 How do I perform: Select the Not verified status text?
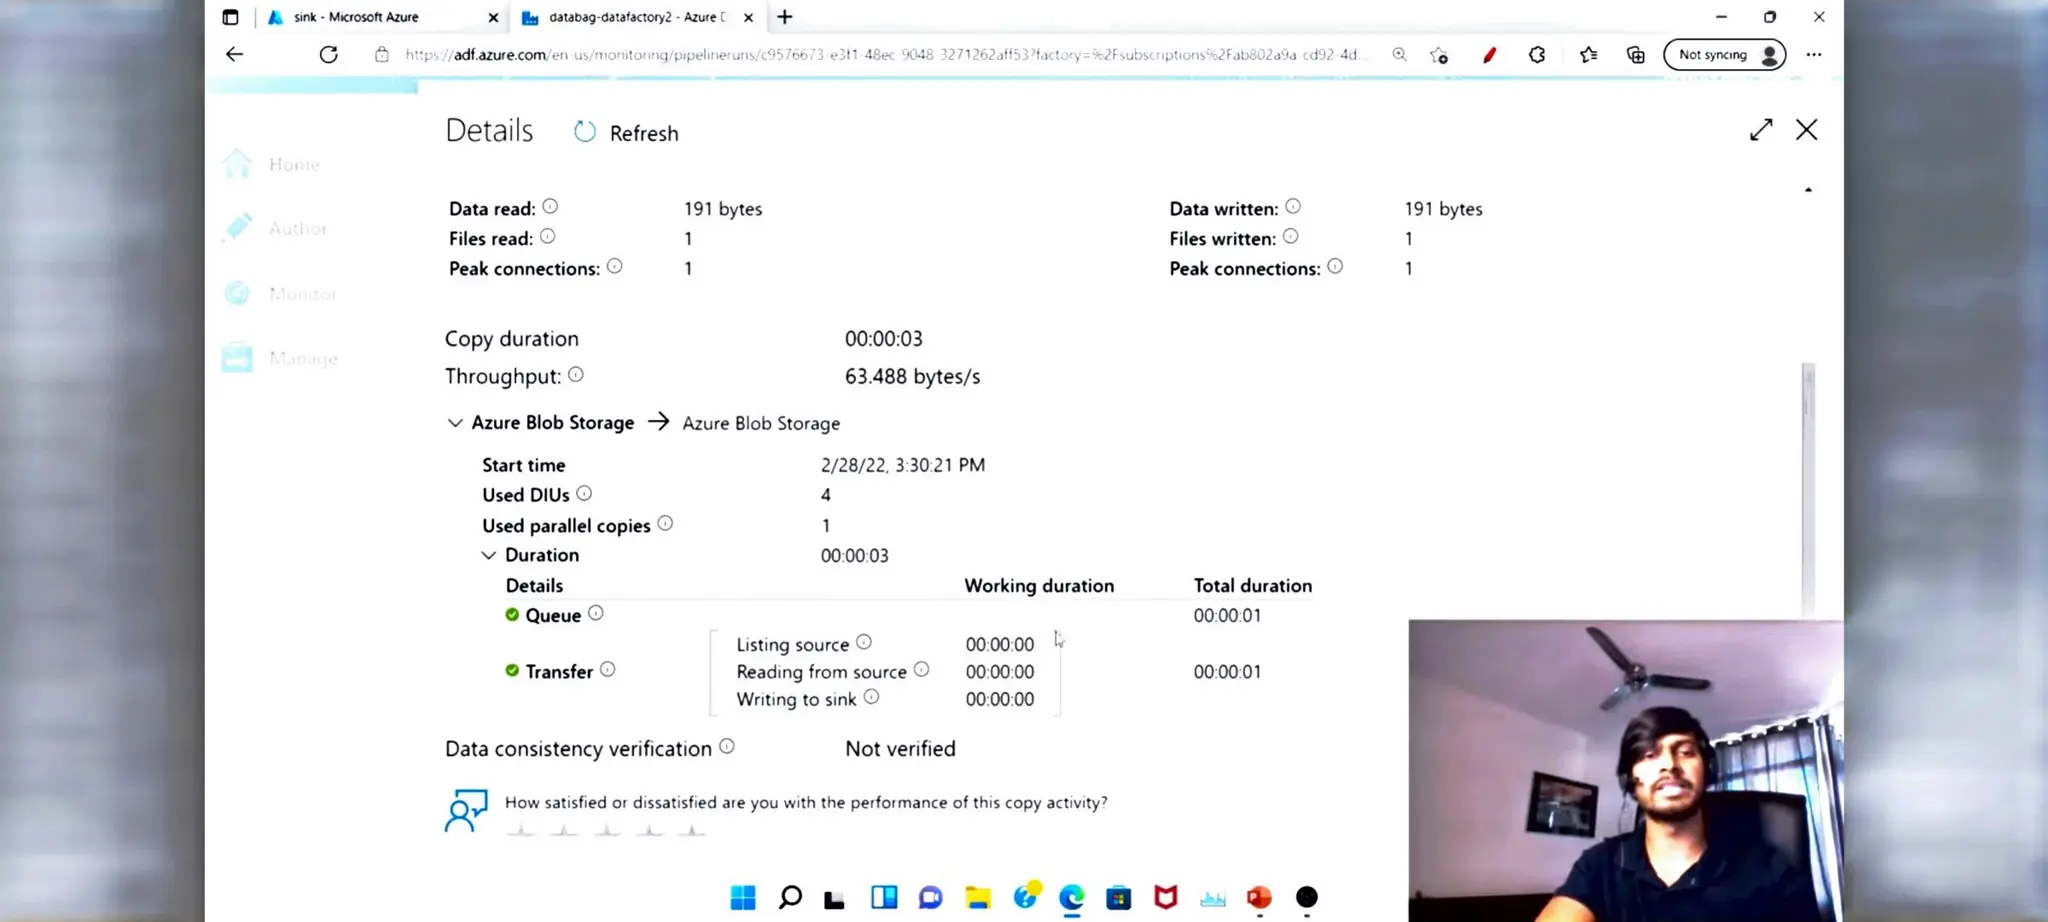[900, 748]
